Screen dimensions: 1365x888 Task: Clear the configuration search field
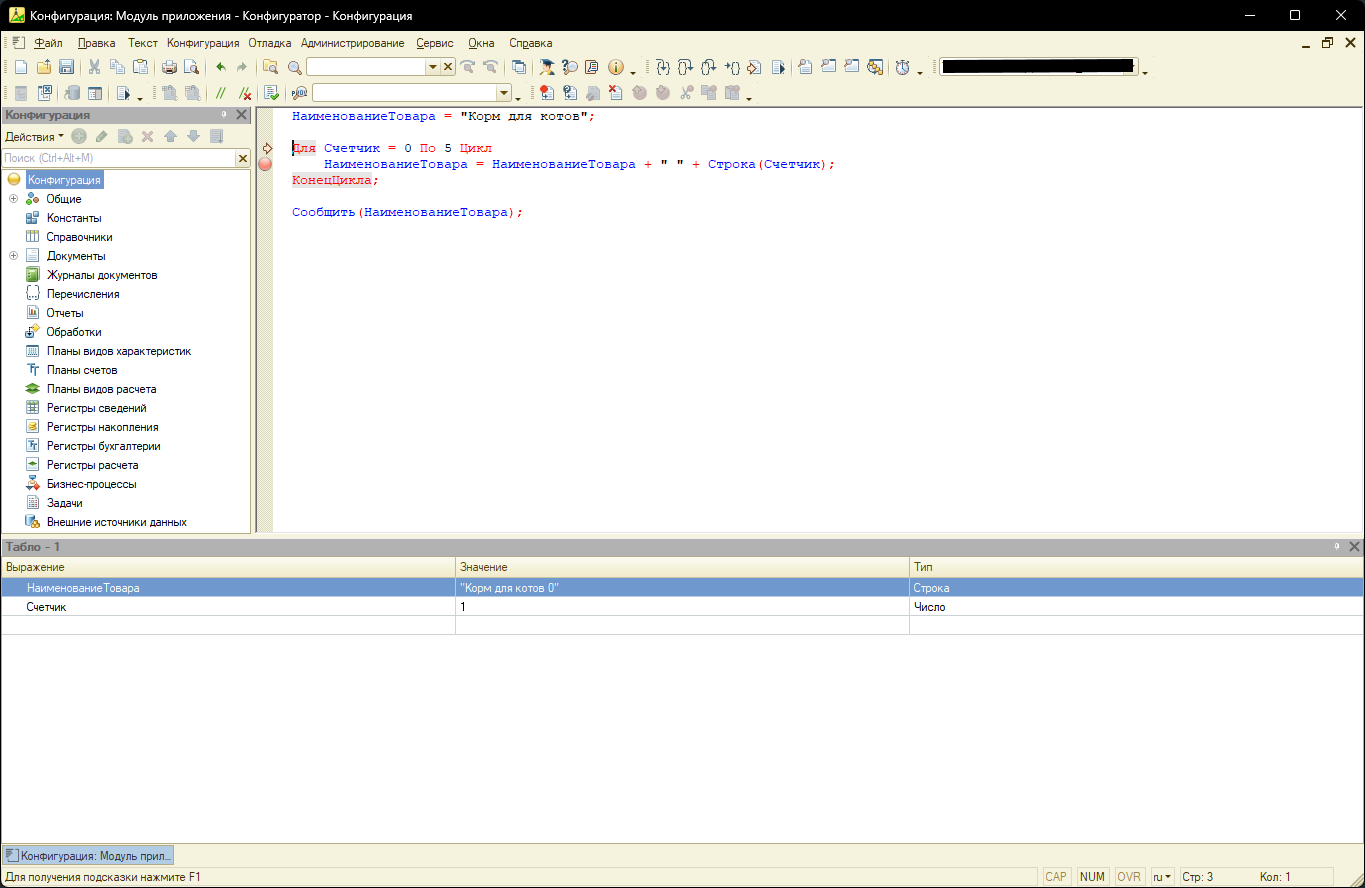pos(242,158)
